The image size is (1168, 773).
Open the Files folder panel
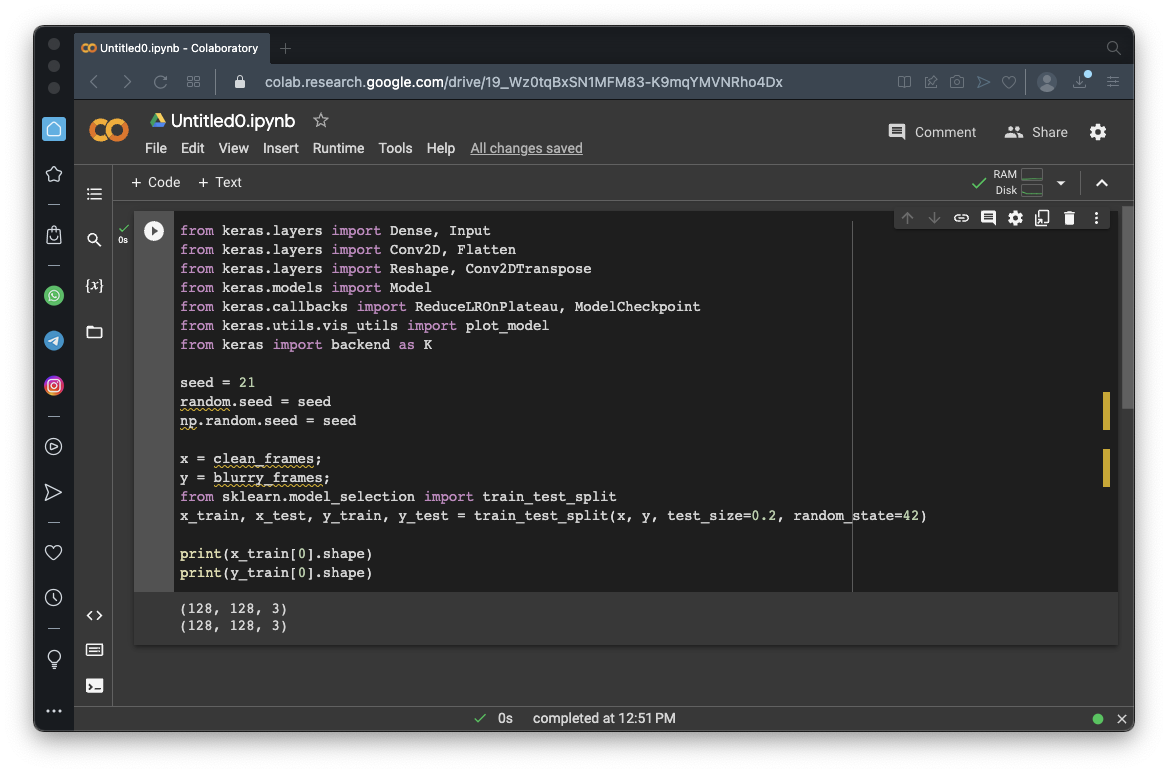pos(94,332)
